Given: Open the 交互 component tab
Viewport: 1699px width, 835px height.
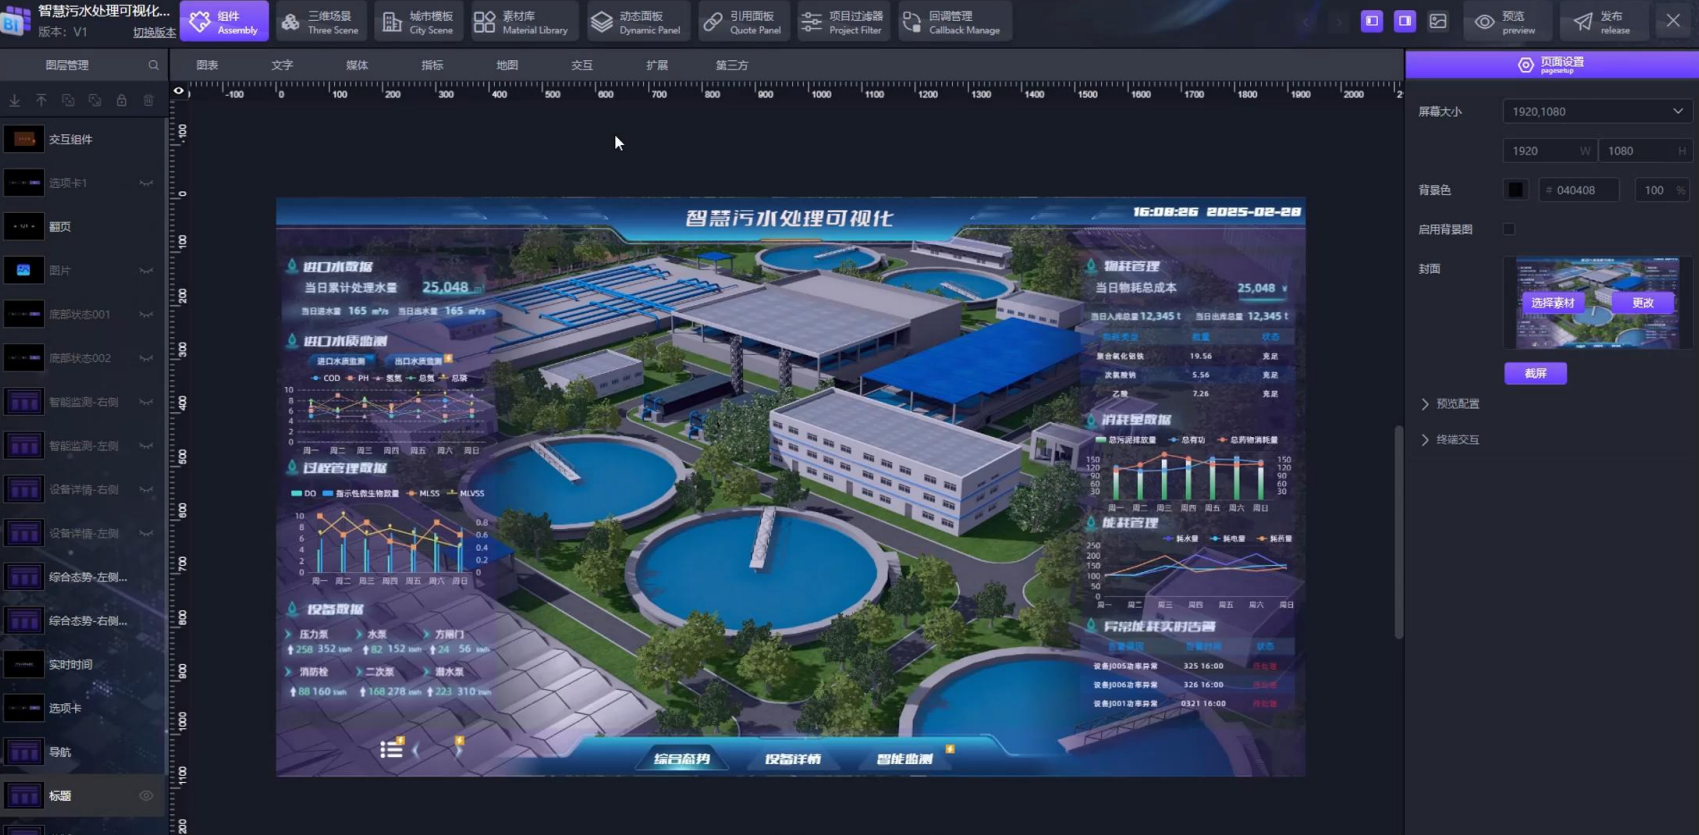Looking at the screenshot, I should [582, 65].
